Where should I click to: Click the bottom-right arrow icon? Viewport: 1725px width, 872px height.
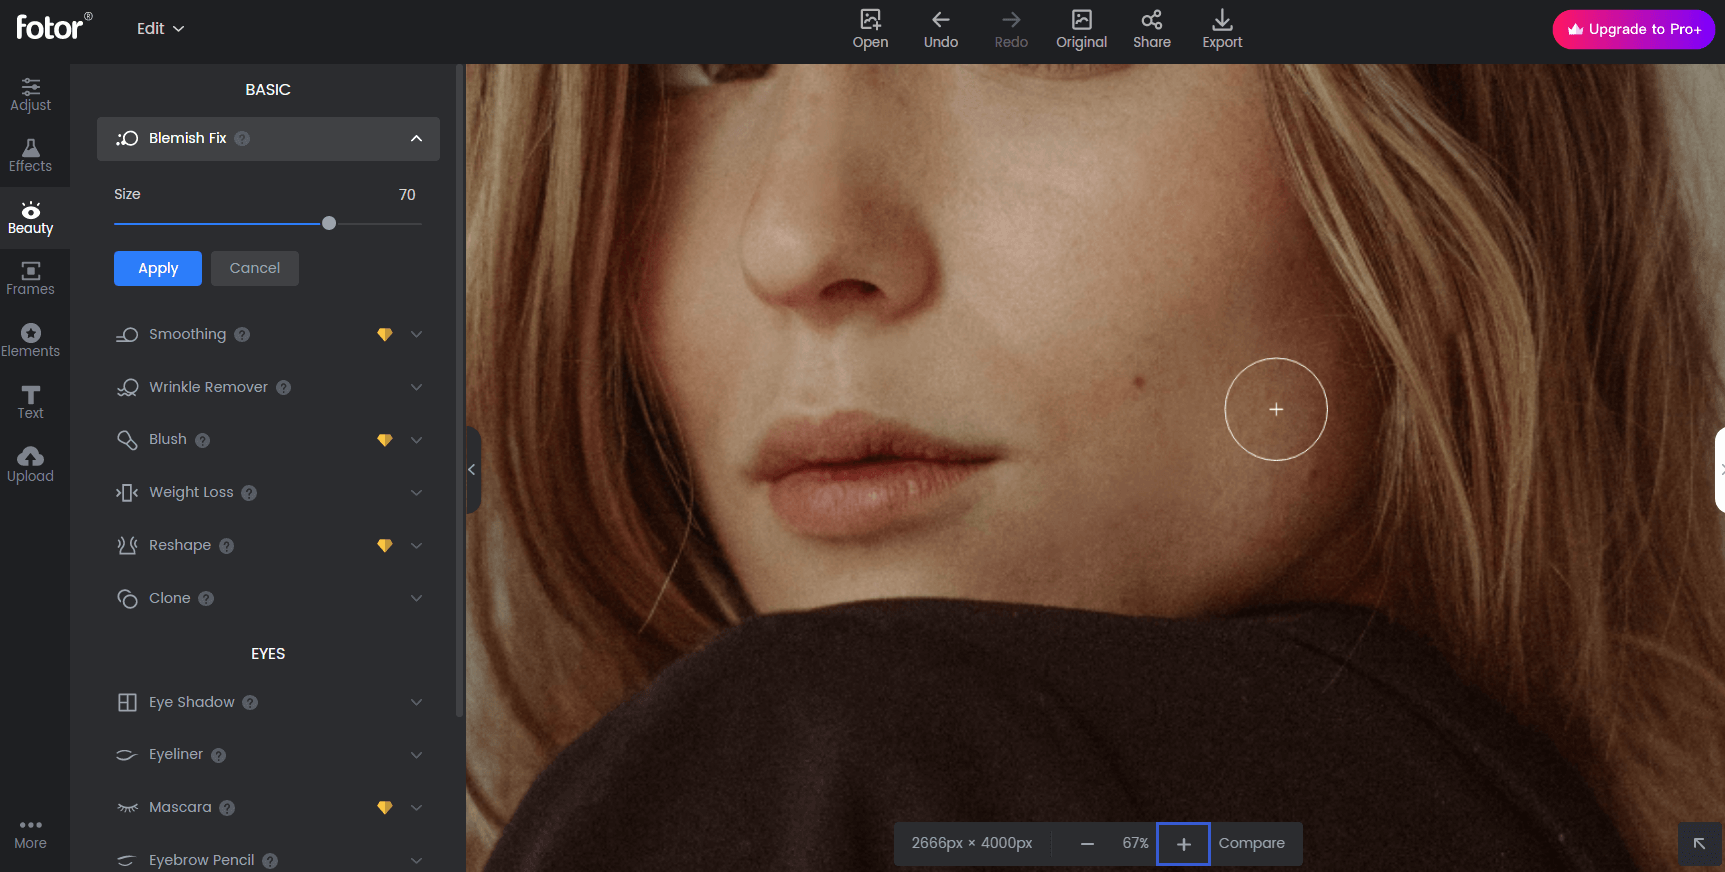[x=1699, y=844]
